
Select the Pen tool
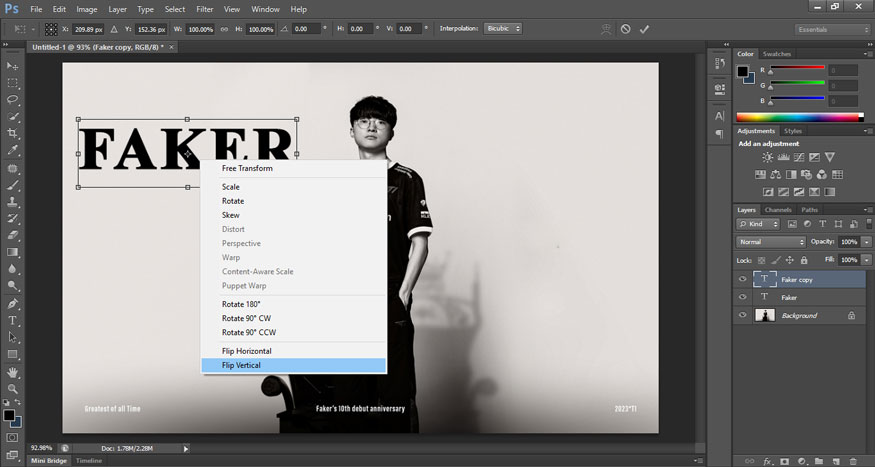pos(12,304)
